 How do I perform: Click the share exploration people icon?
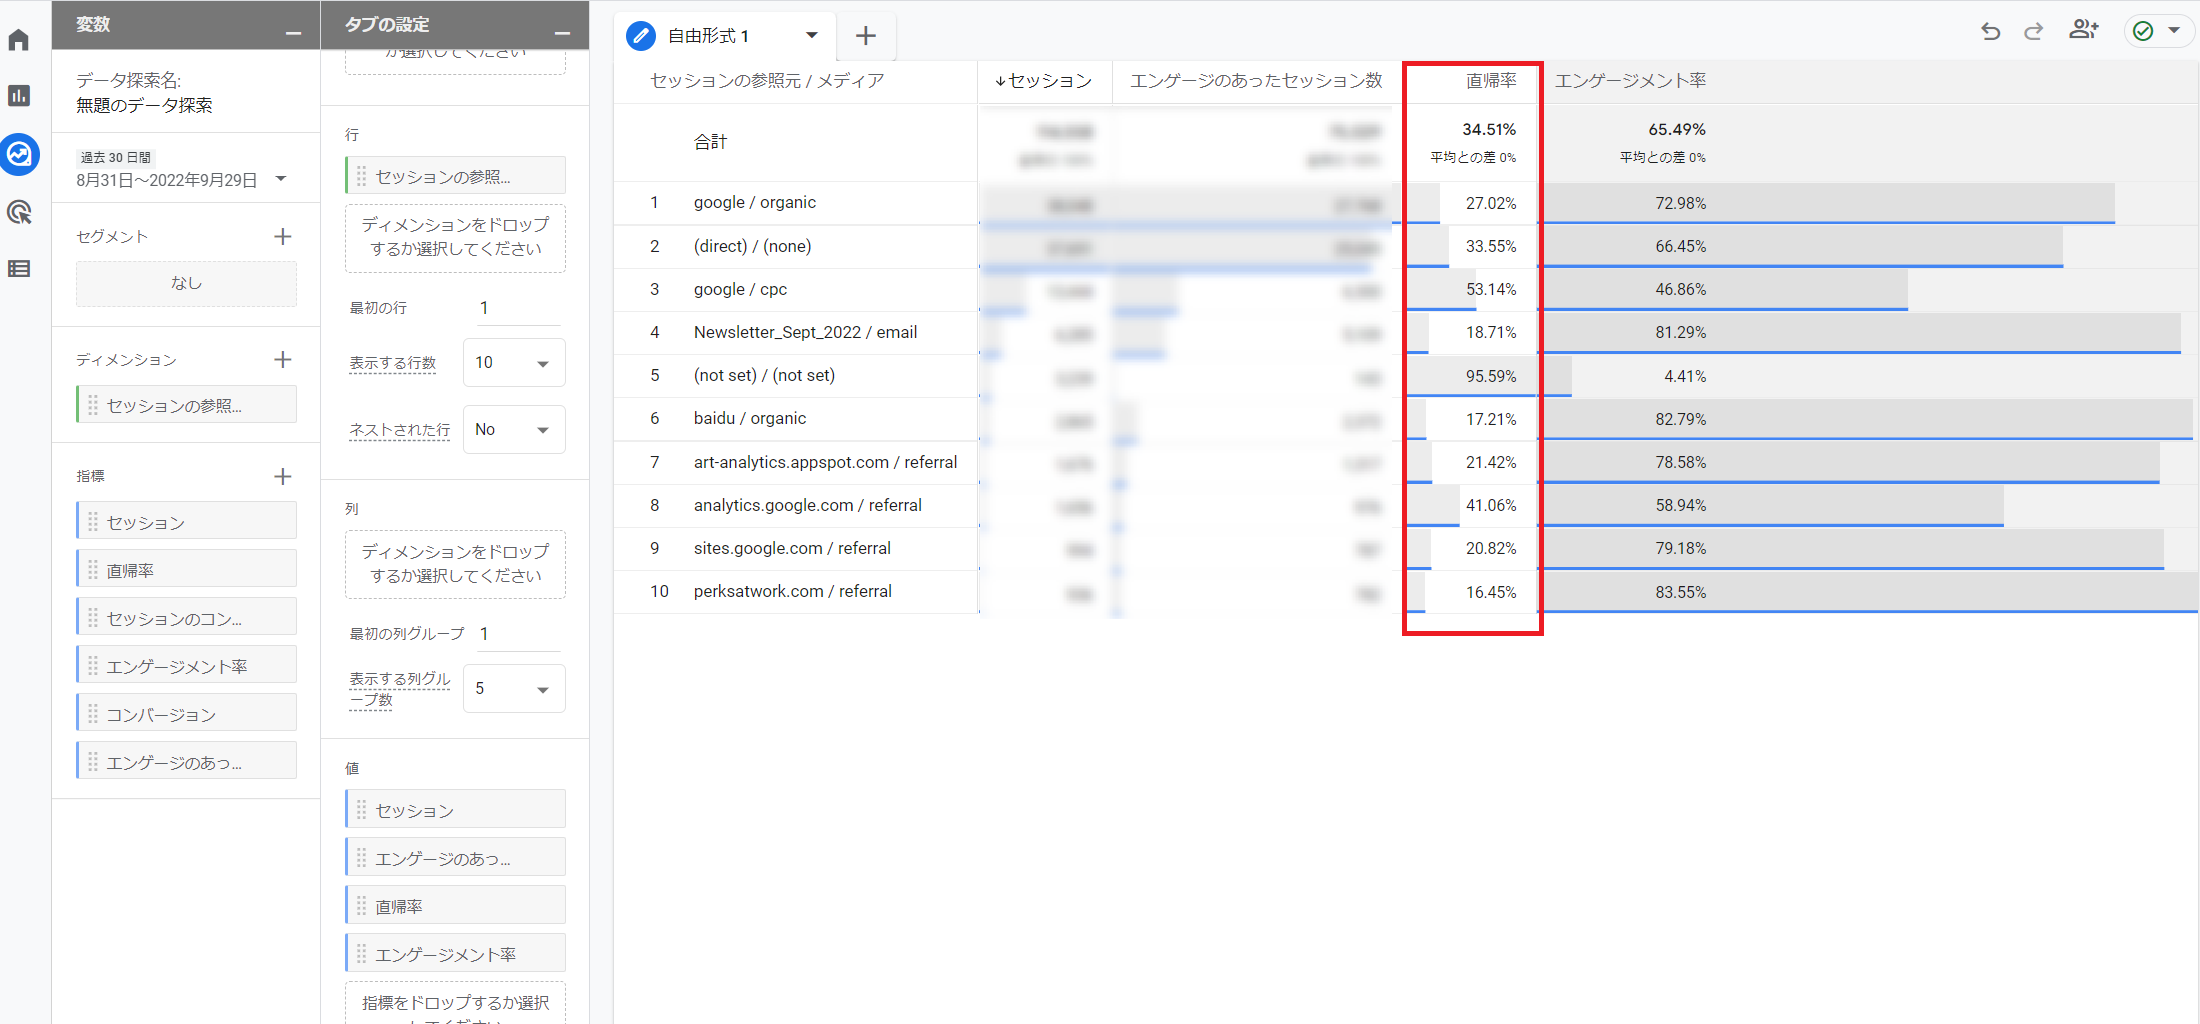[2083, 30]
